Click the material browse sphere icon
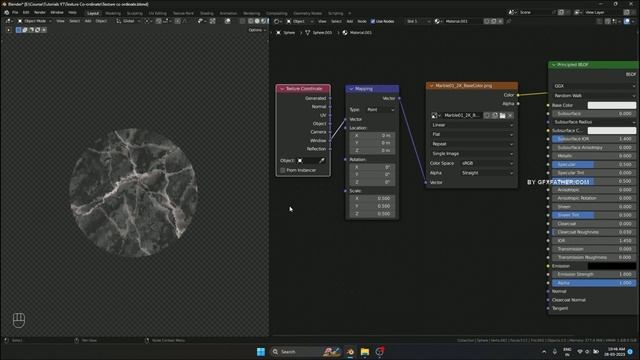640x360 pixels. (438, 21)
